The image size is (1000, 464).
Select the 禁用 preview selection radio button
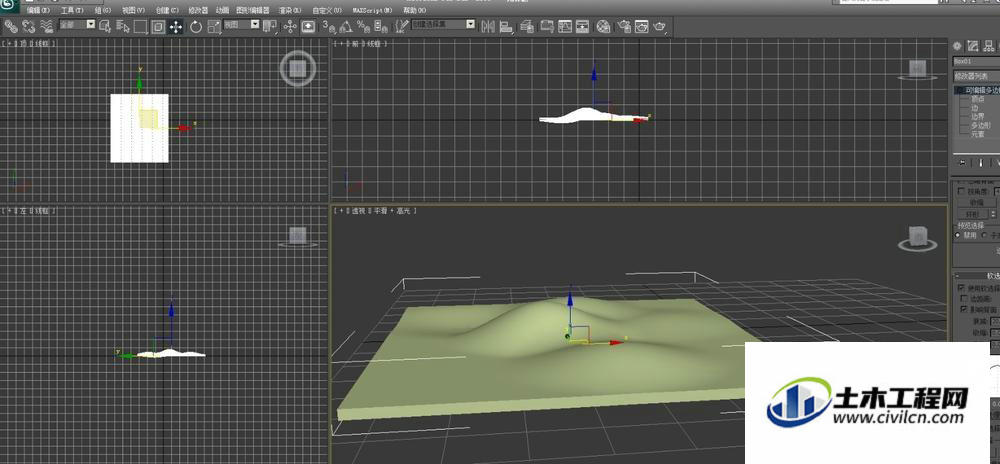click(957, 235)
